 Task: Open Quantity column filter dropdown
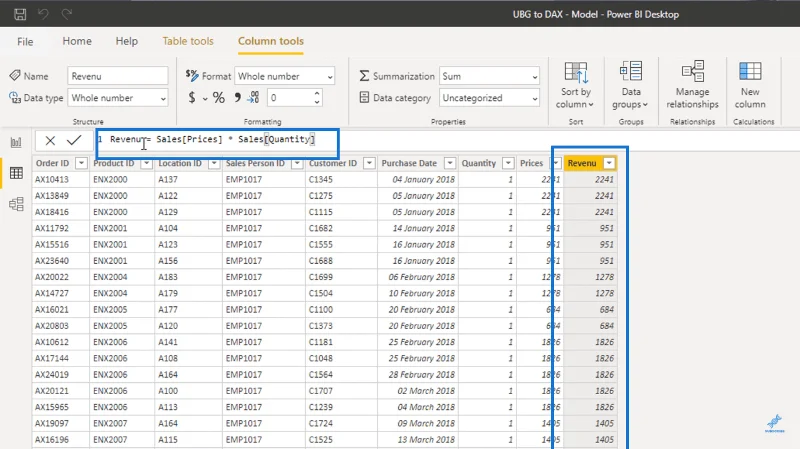point(508,163)
